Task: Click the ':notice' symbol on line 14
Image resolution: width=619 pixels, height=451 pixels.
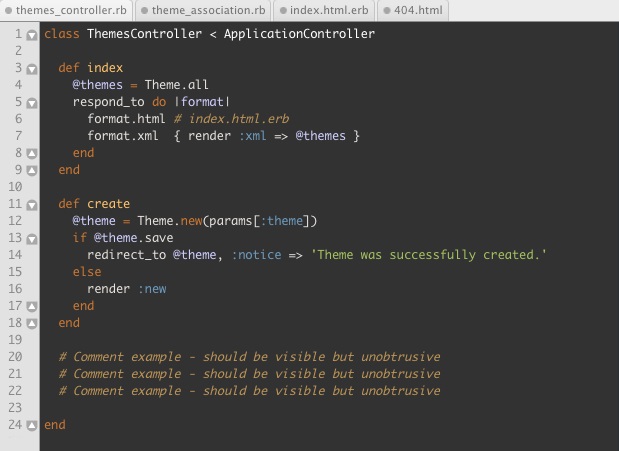Action: pyautogui.click(x=257, y=254)
